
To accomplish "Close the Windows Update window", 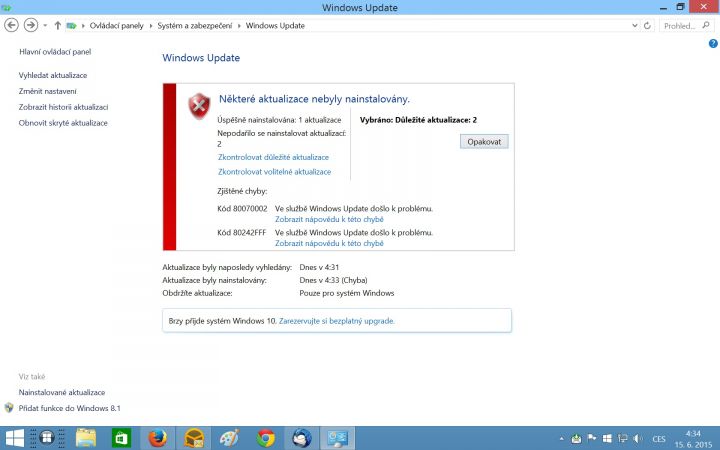I will 703,6.
